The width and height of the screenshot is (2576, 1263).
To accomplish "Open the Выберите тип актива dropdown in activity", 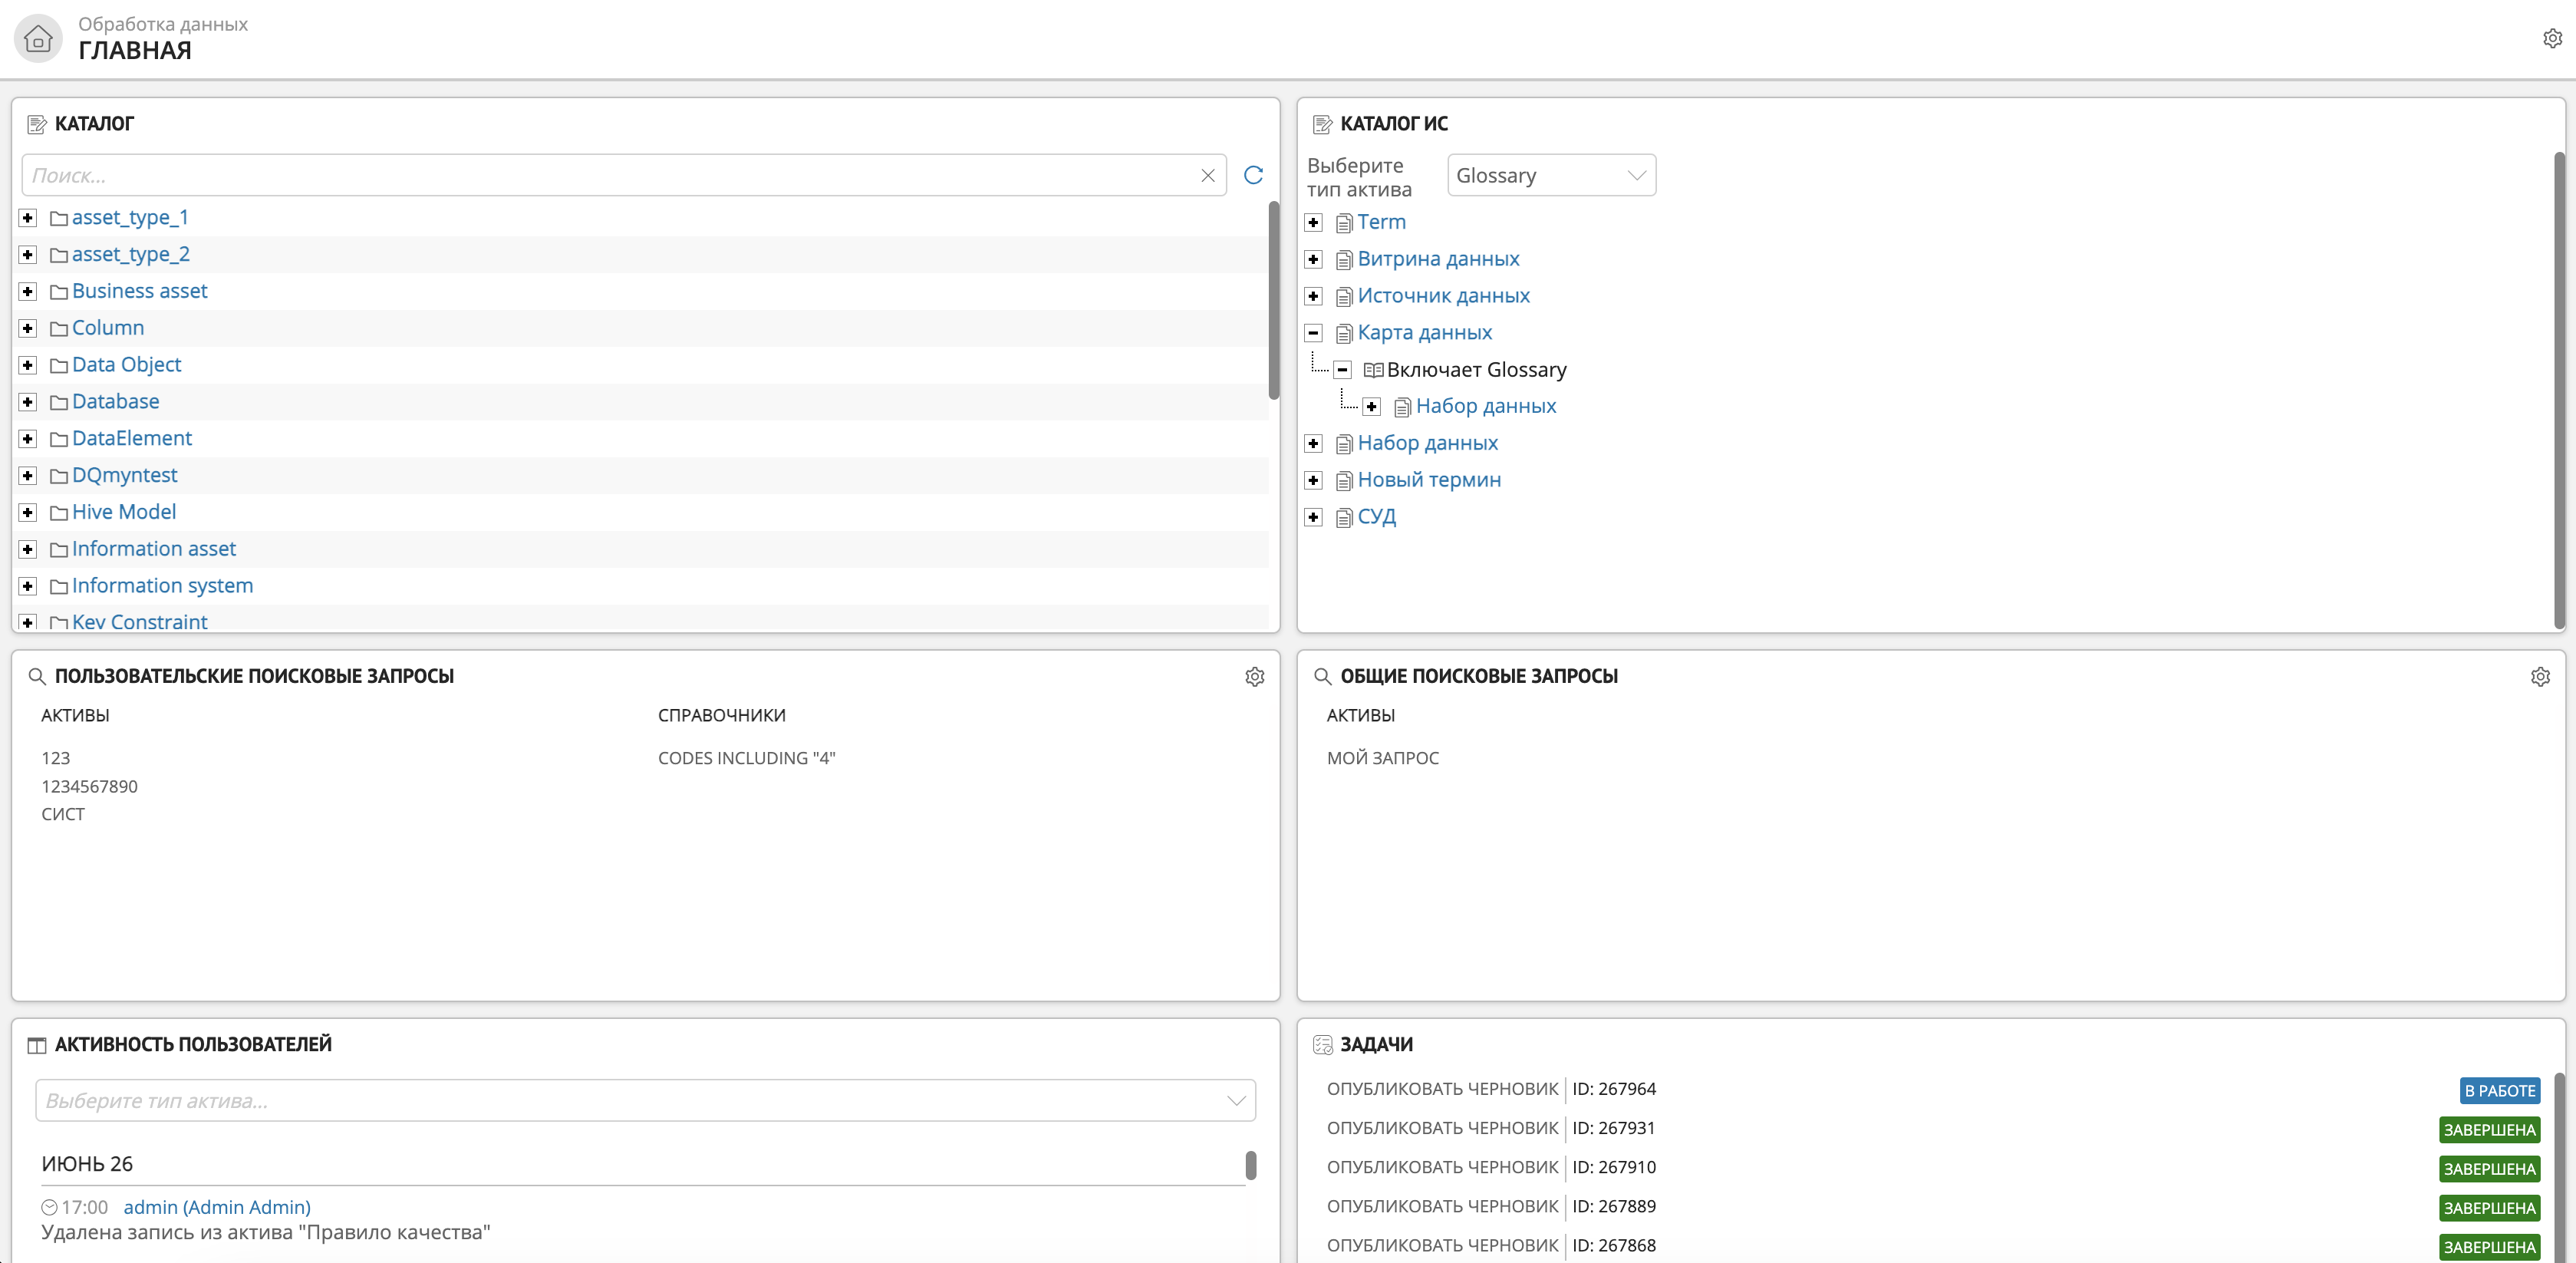I will 645,1100.
